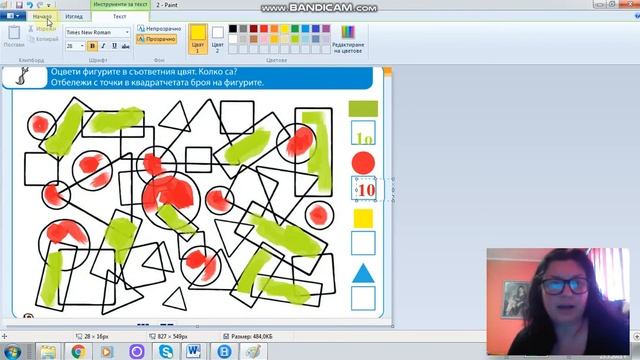Switch to the Начало tab
The width and height of the screenshot is (640, 360).
tap(42, 16)
